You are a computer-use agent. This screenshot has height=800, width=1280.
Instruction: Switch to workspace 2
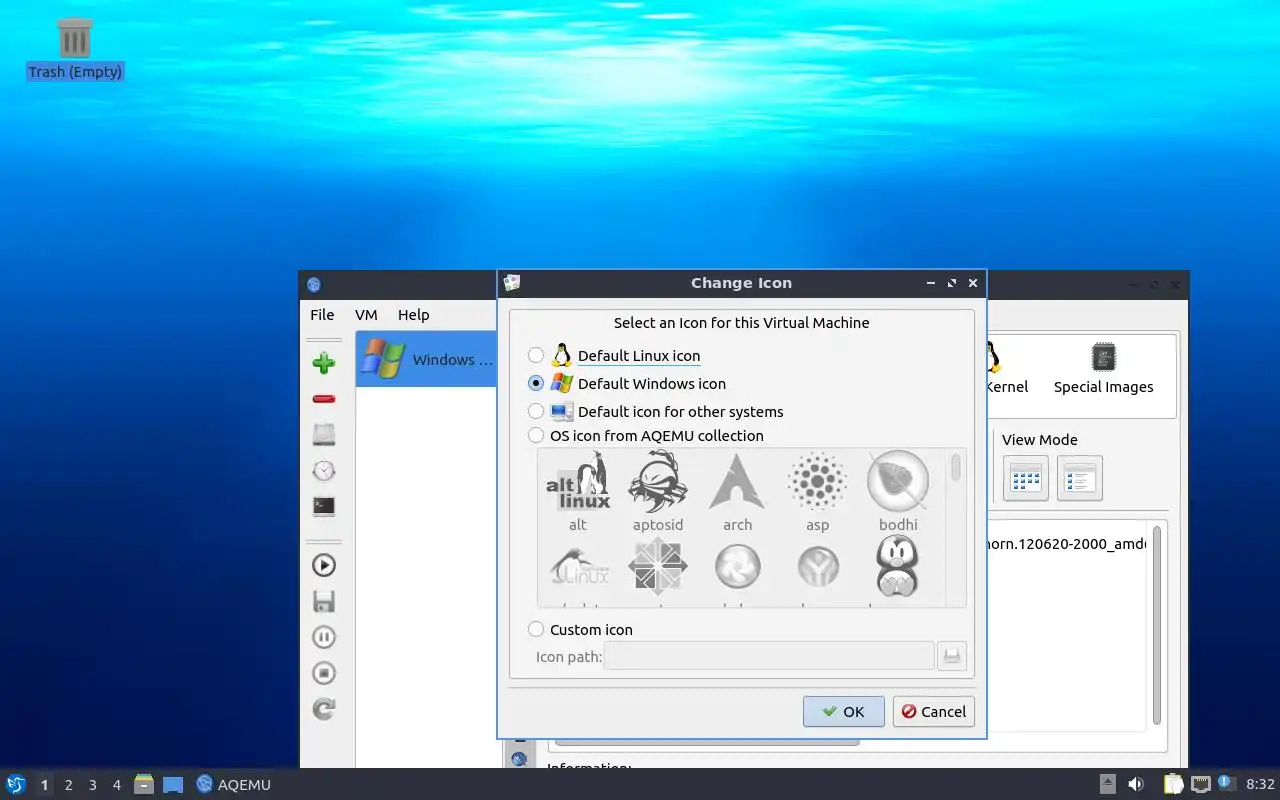68,785
